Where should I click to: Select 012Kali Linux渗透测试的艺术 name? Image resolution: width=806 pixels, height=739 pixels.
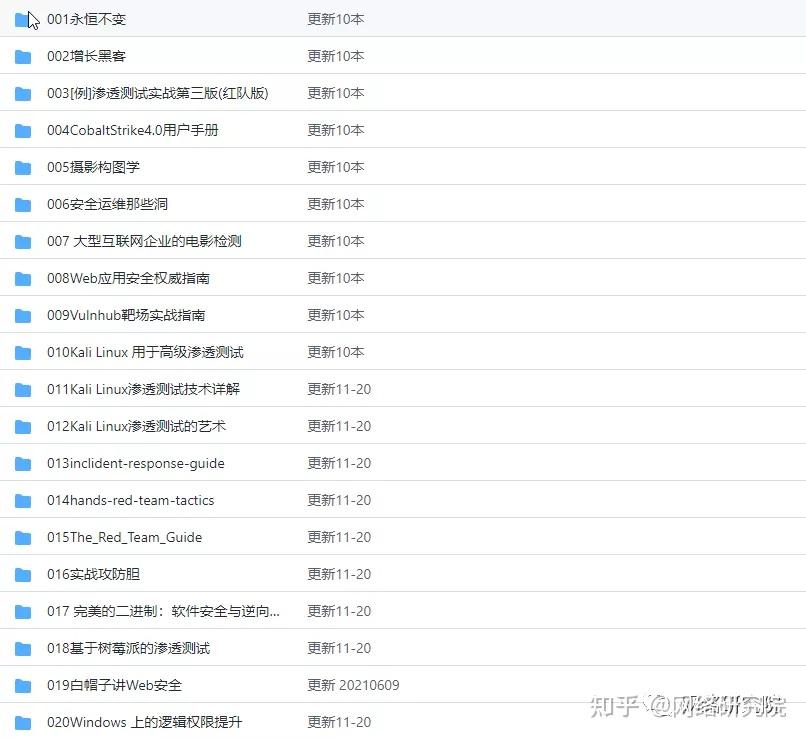136,426
